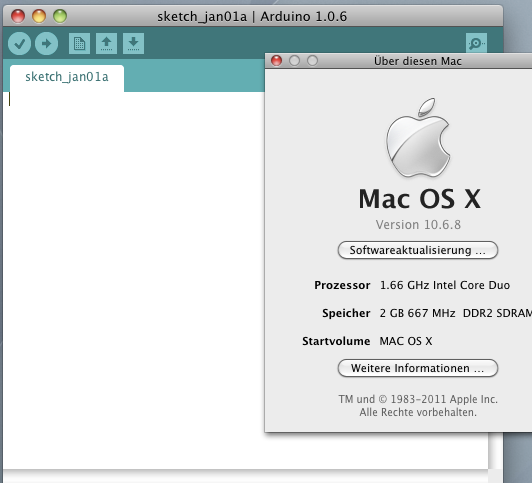Toggle the Version 10.6.8 text

coord(418,225)
